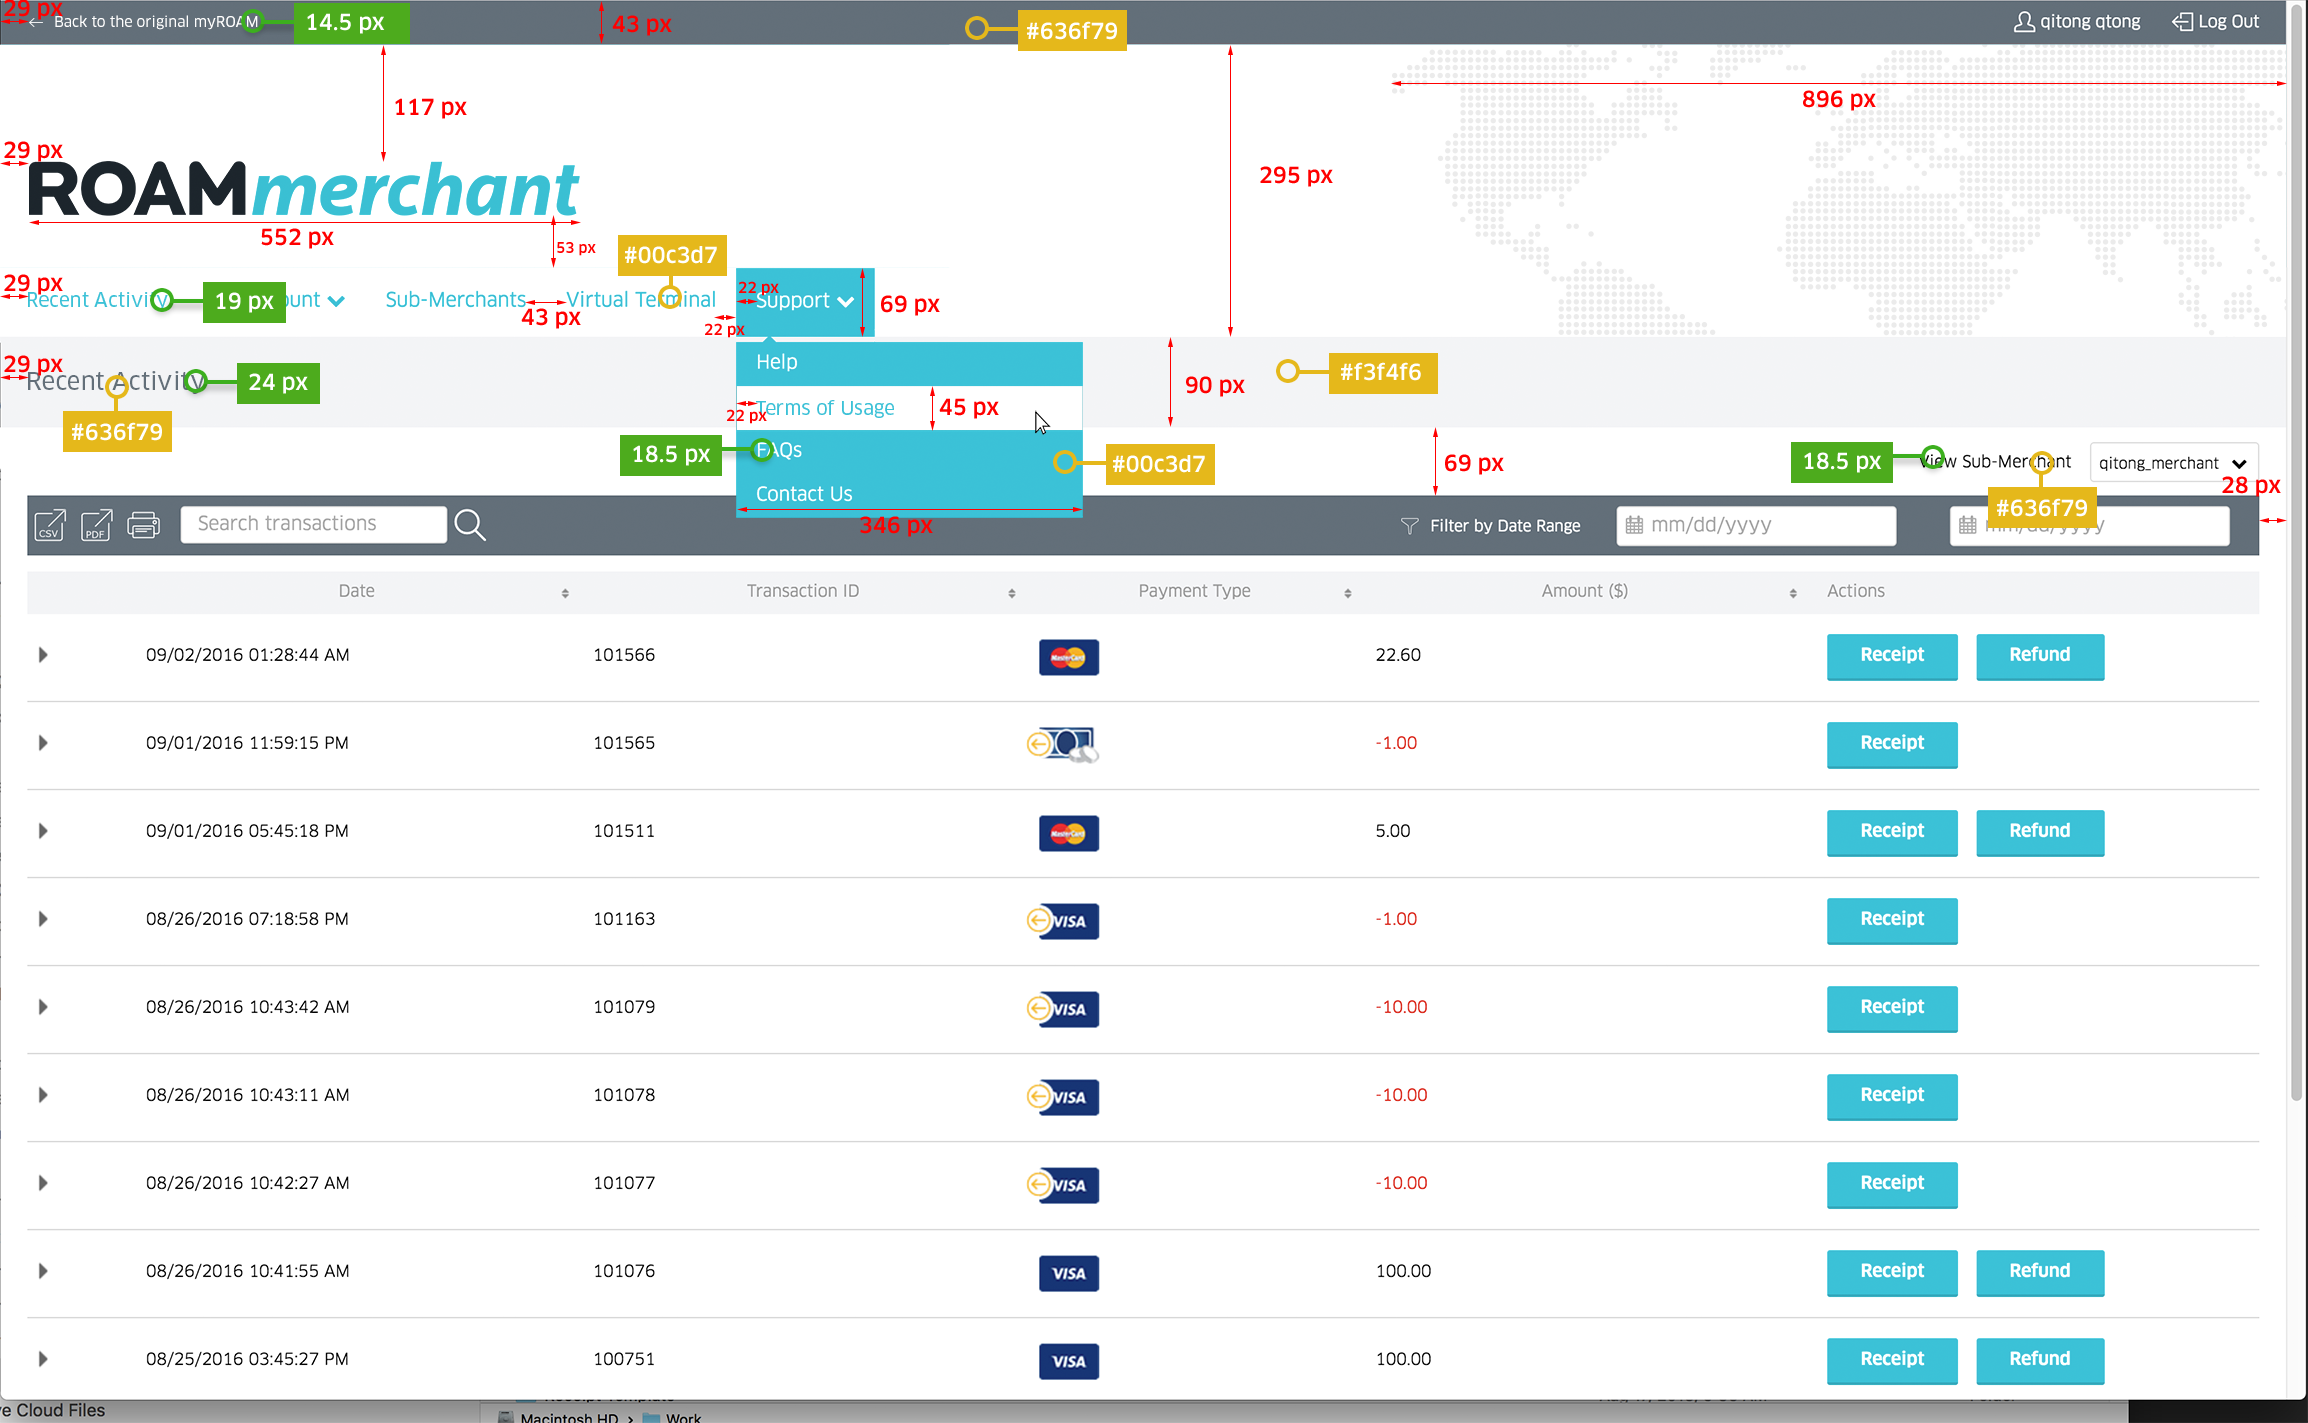Sort table by Payment Type arrows

tap(1348, 593)
